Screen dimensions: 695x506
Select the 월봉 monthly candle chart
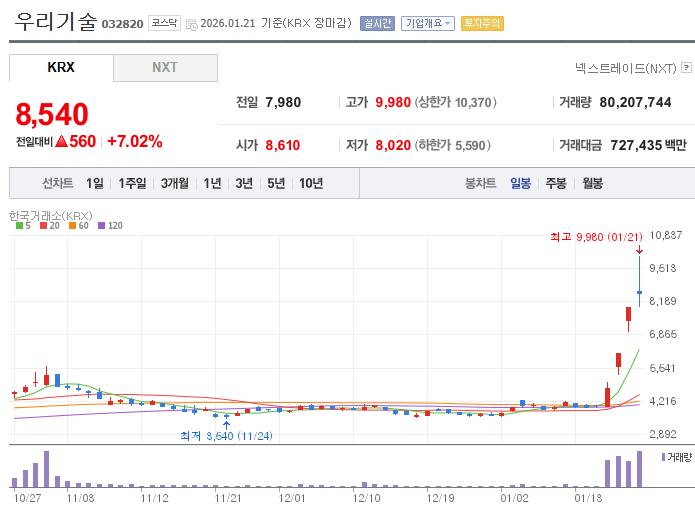click(592, 183)
